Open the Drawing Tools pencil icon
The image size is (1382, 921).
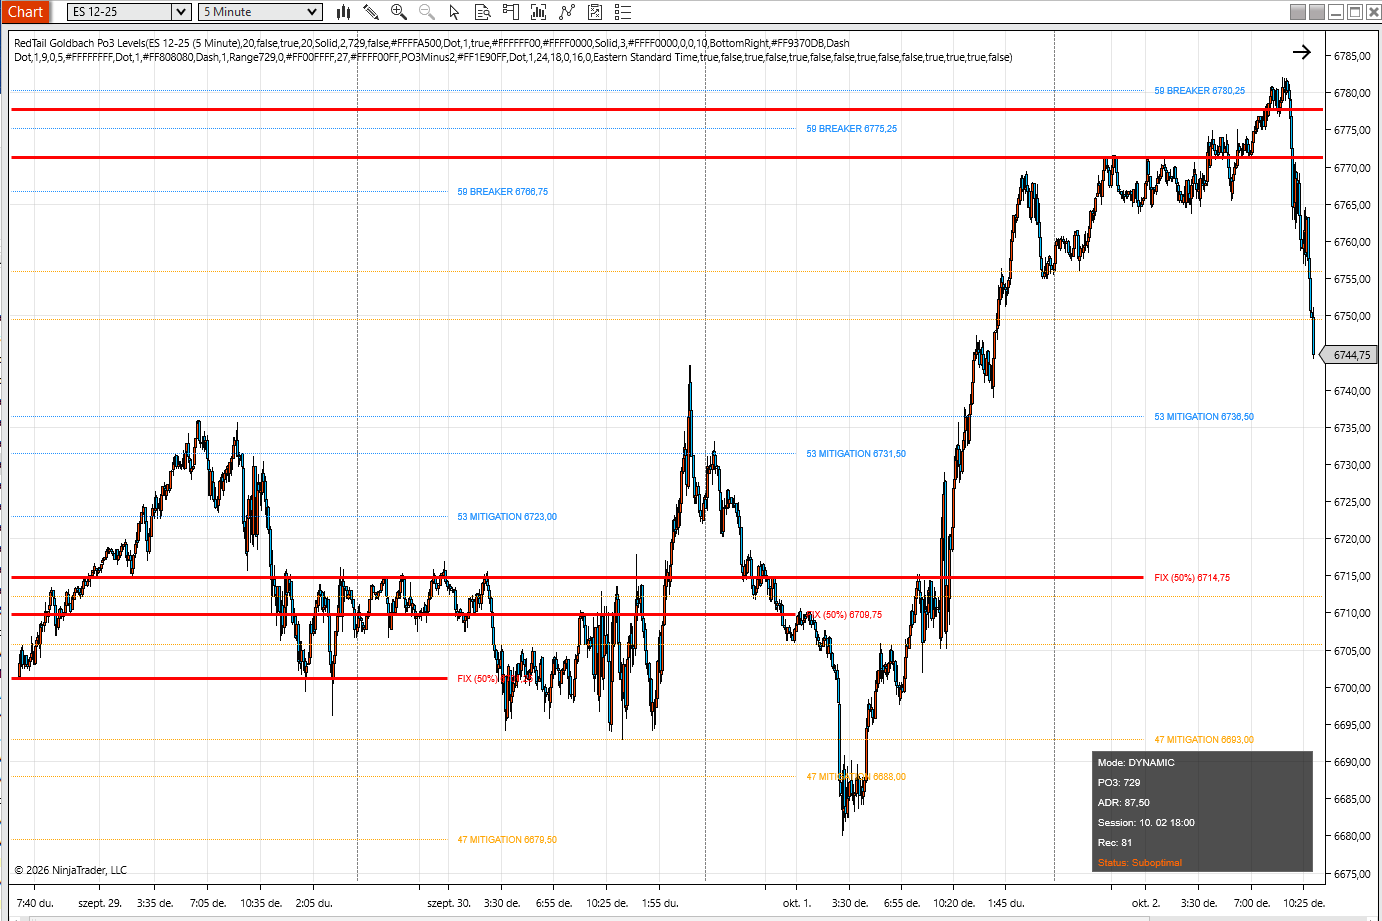point(371,11)
